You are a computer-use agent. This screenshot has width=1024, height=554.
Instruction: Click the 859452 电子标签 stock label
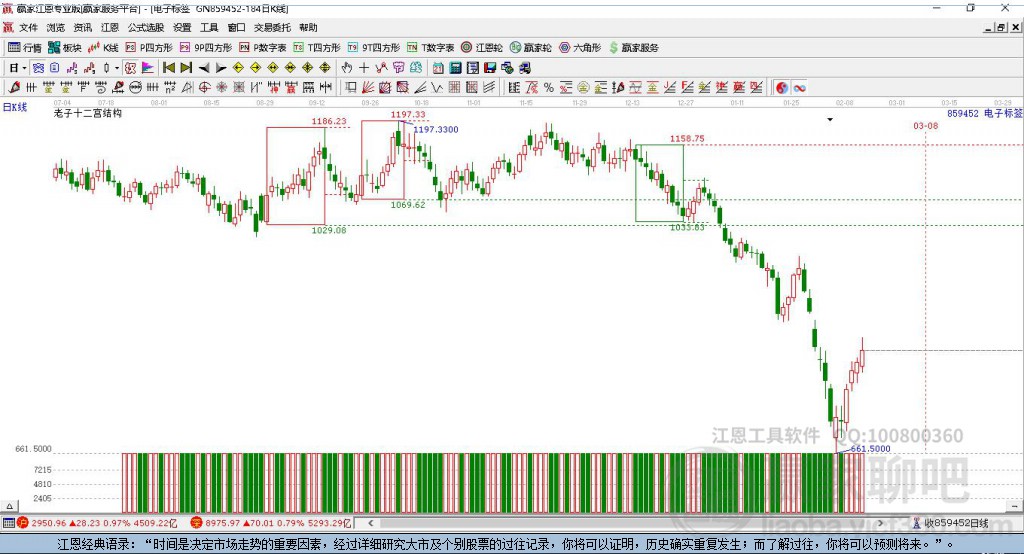tap(985, 113)
